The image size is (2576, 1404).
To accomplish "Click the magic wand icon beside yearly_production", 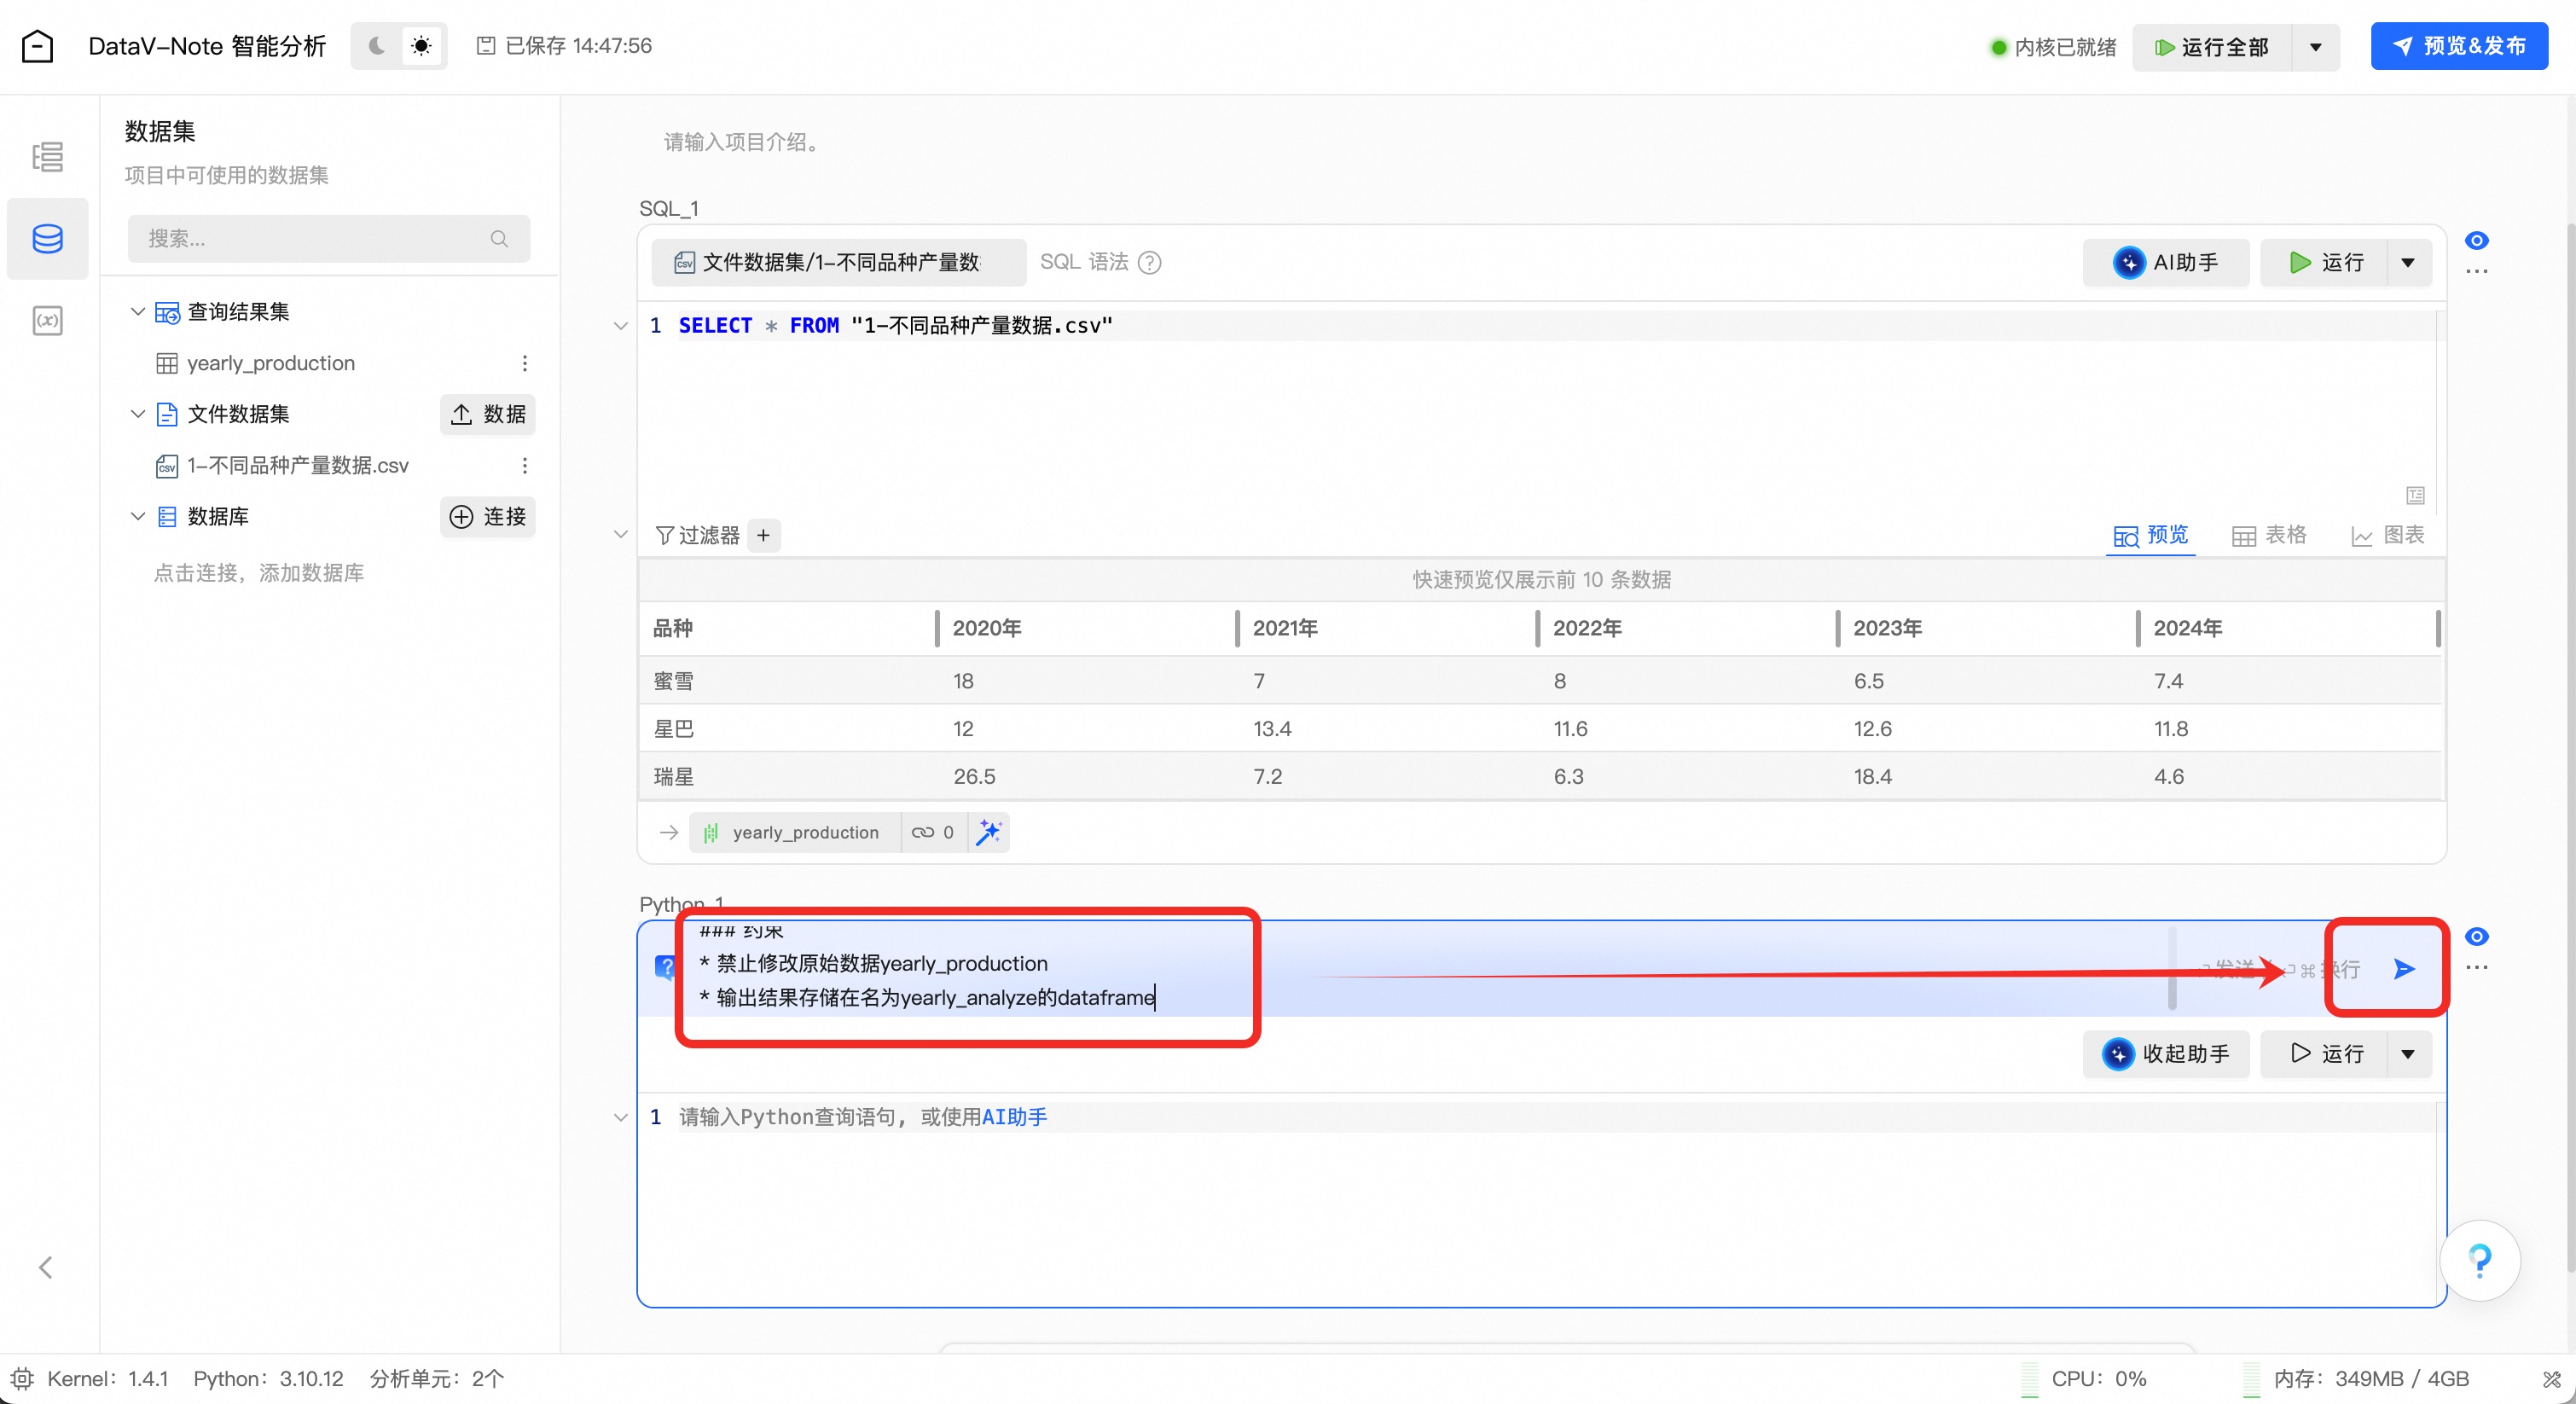I will 988,832.
